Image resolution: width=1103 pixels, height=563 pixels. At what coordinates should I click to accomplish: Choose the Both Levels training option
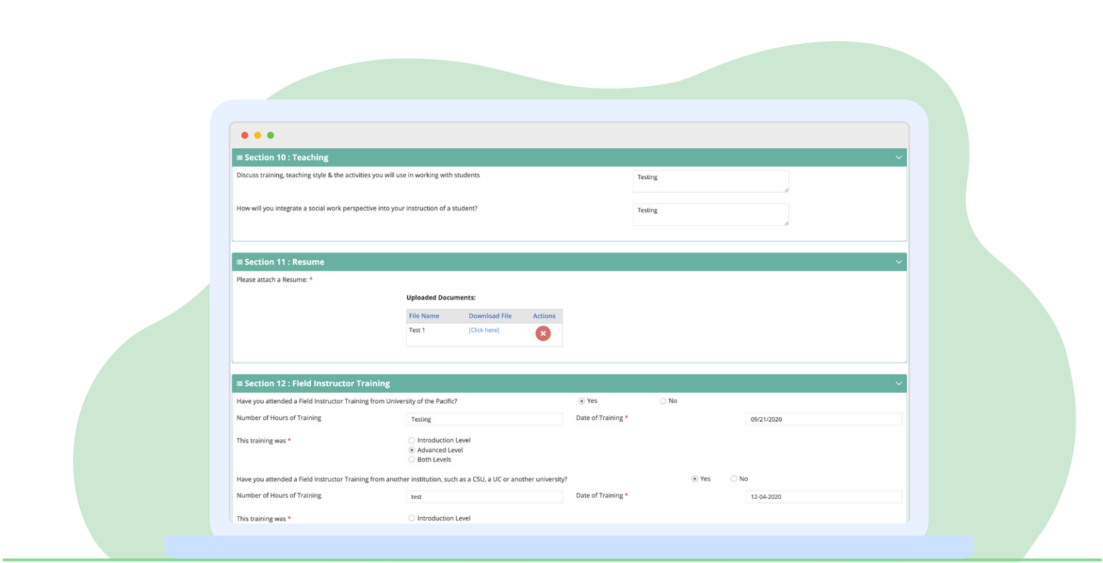pyautogui.click(x=411, y=460)
